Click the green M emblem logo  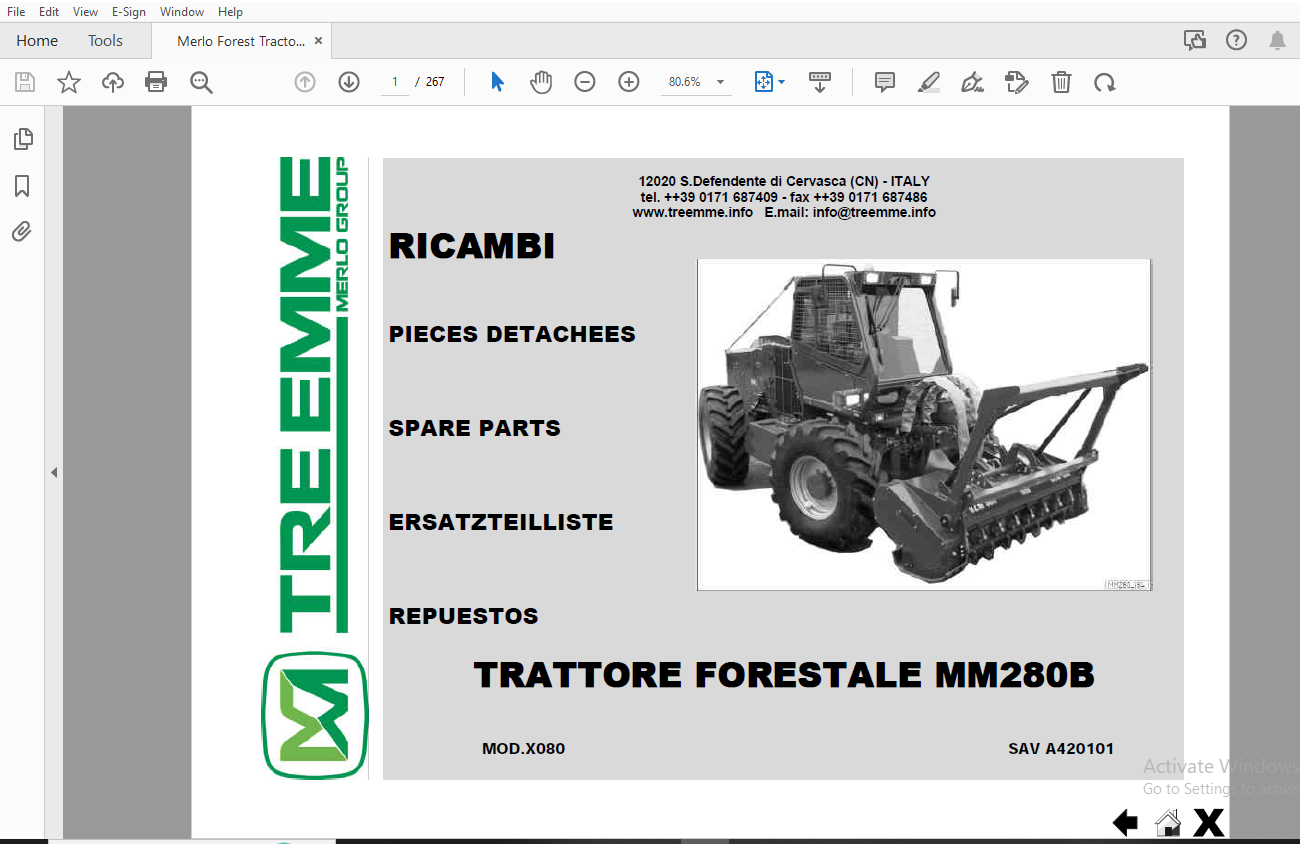[x=315, y=715]
